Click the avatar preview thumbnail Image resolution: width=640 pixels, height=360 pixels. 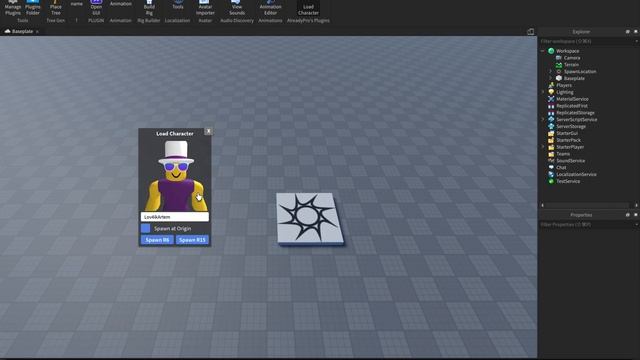[176, 176]
